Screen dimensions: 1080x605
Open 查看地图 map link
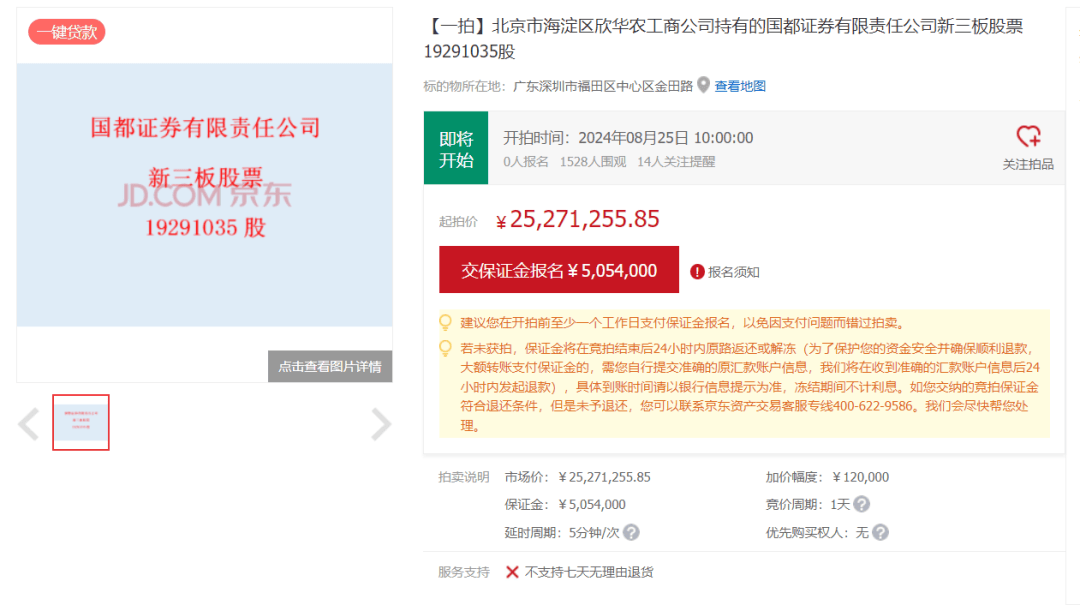coord(740,86)
